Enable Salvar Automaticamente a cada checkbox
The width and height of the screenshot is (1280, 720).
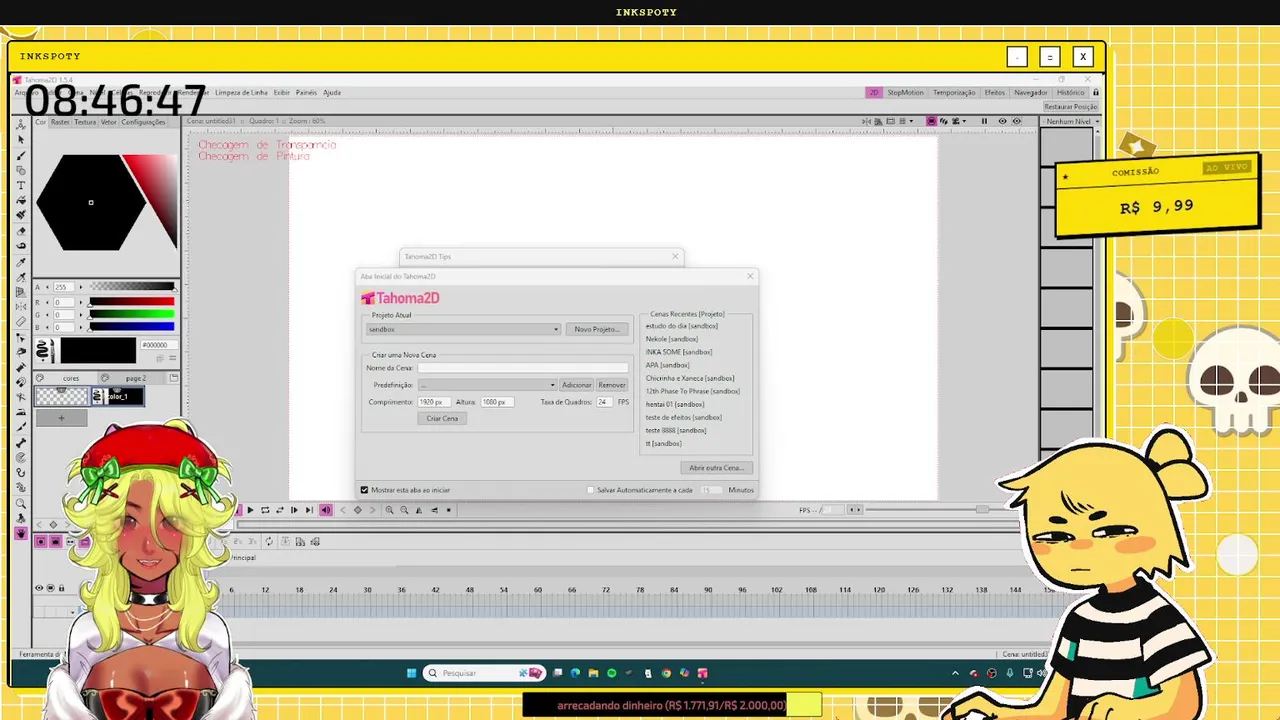pos(590,490)
